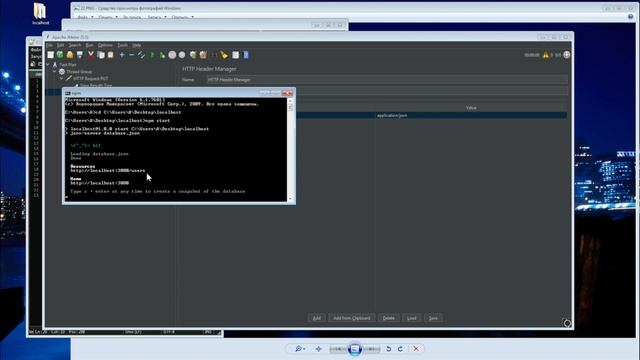Click the npm console scrollbar down arrow

[290, 198]
